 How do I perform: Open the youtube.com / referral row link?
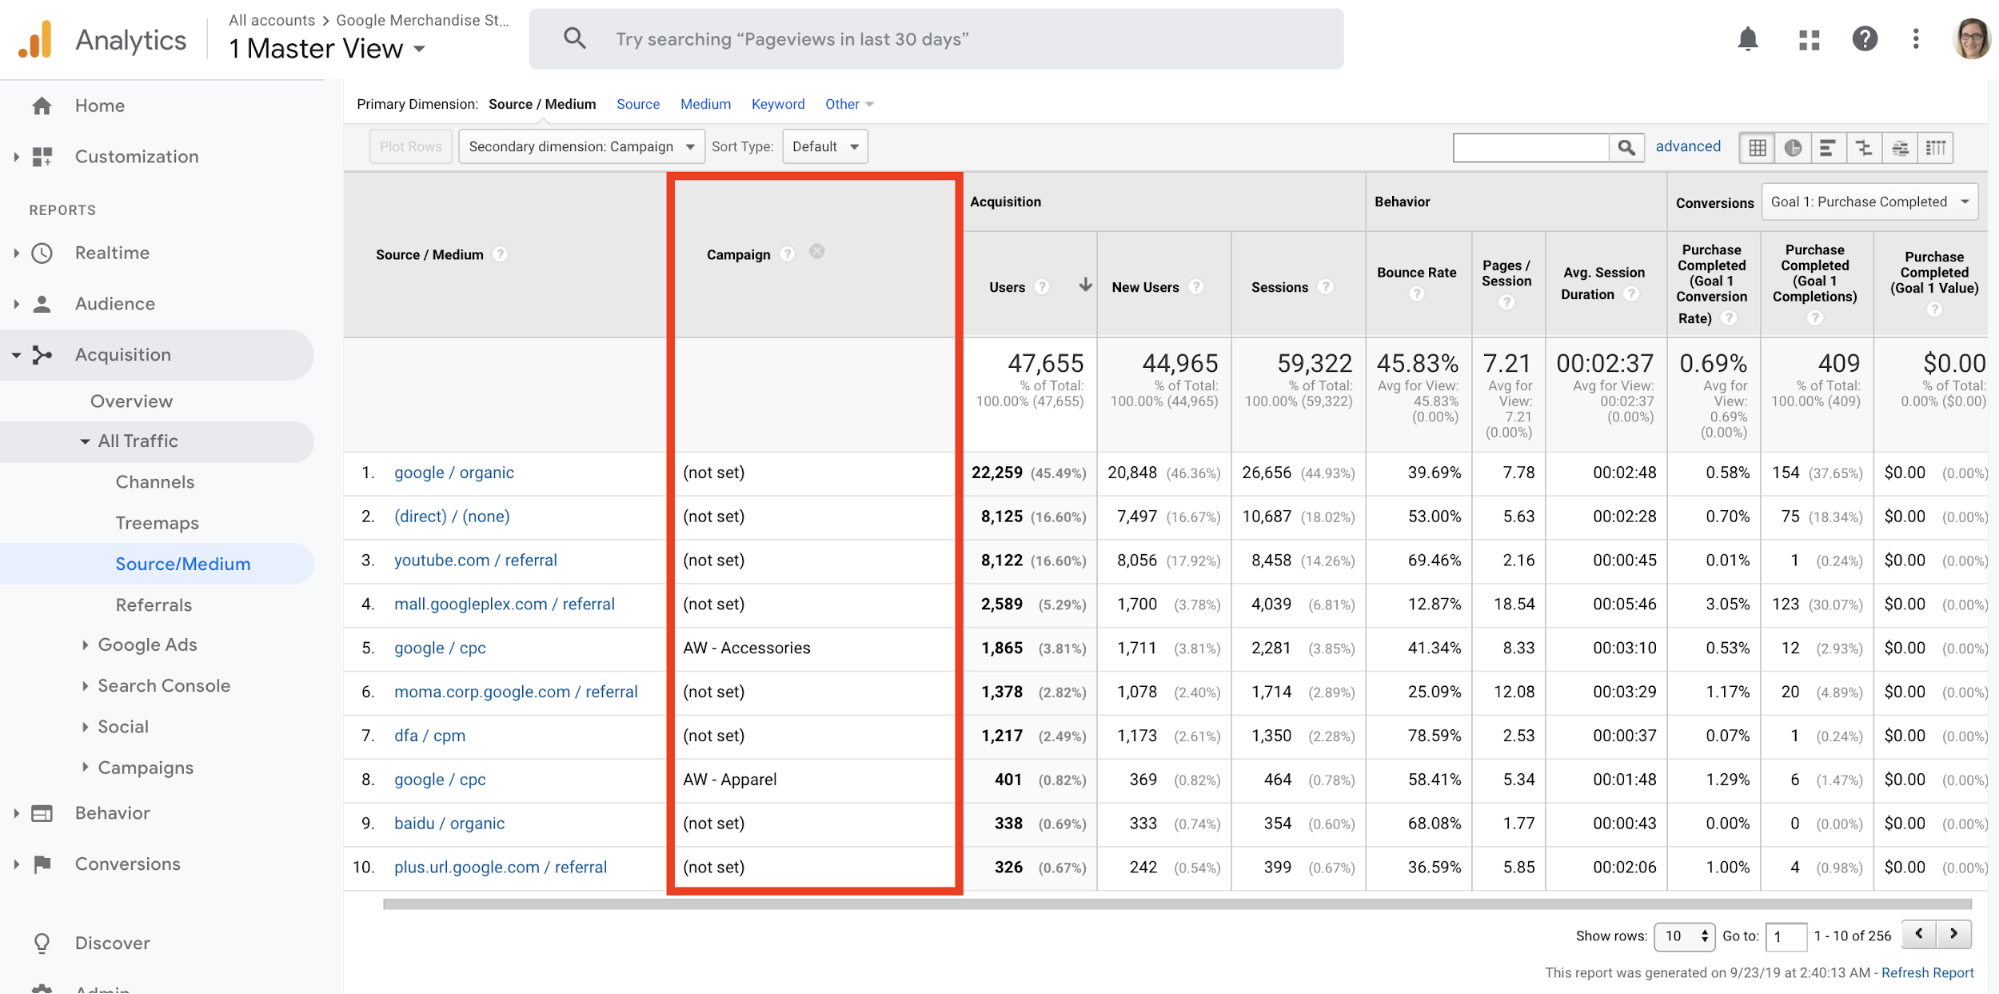tap(475, 561)
